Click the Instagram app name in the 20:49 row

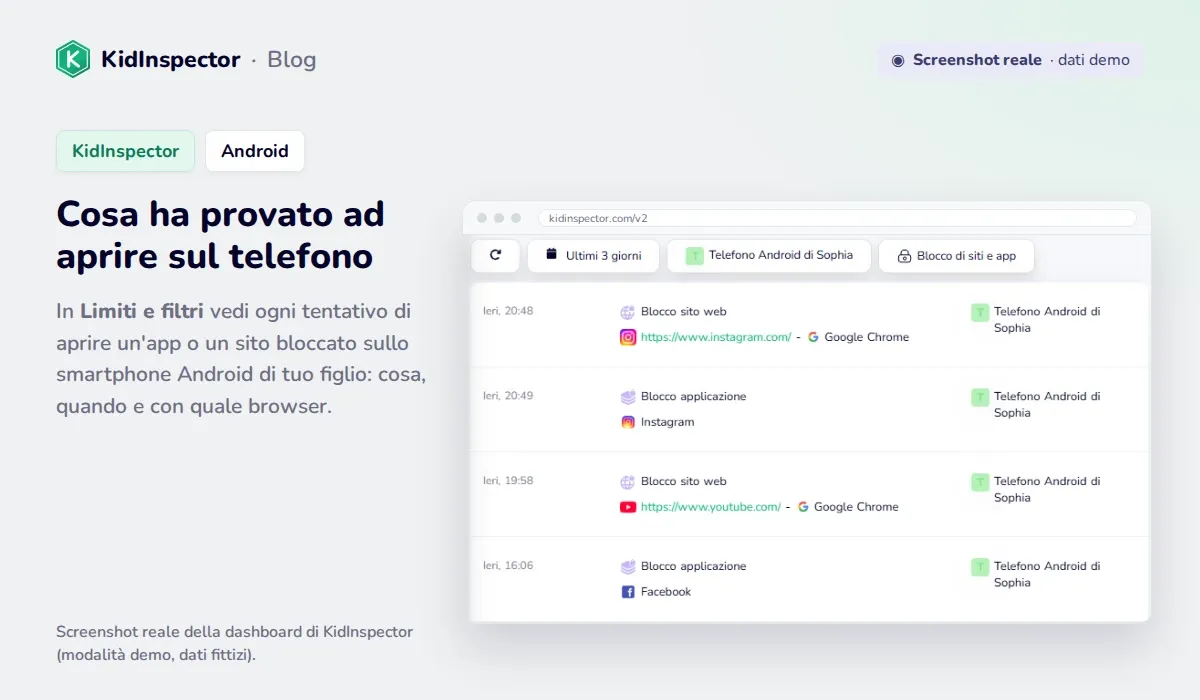667,422
